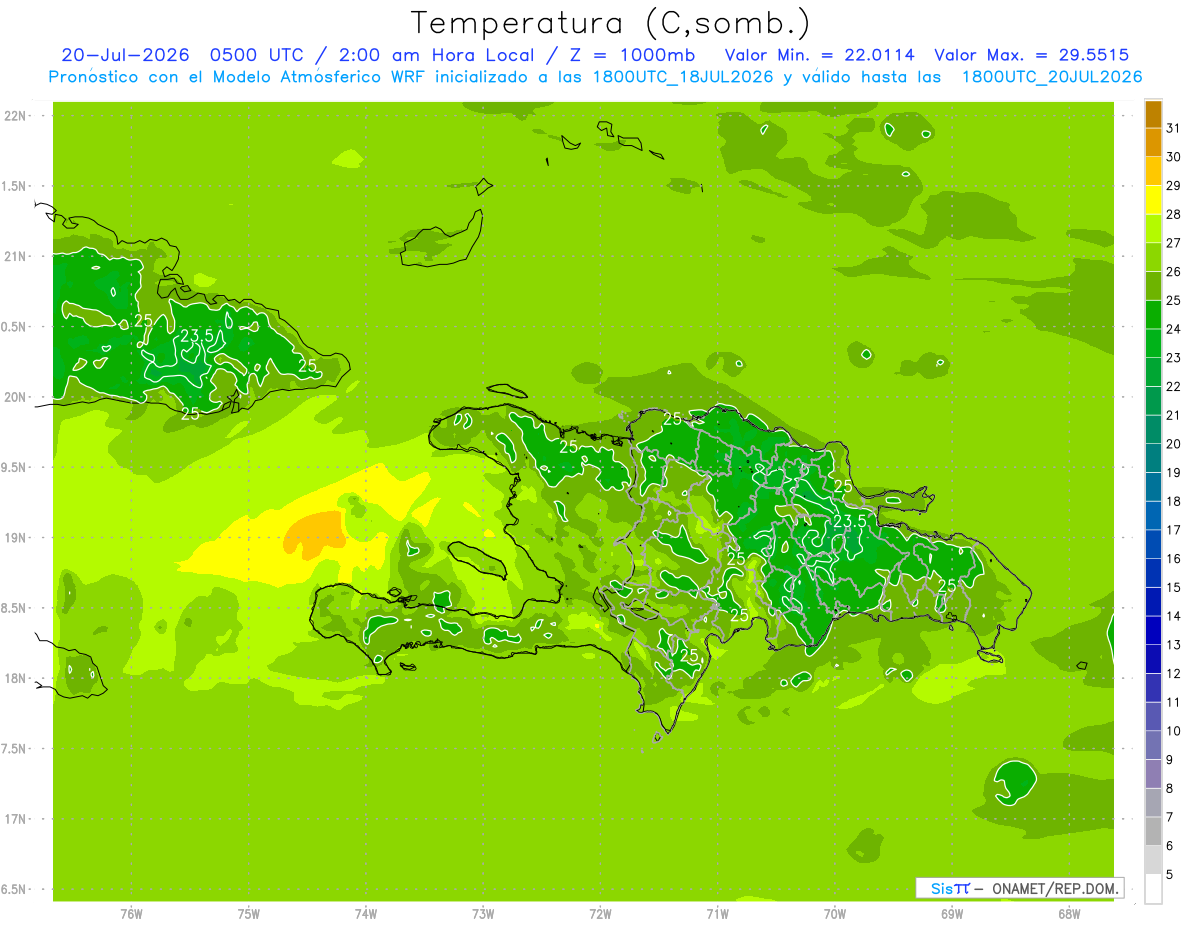Click the gray 6 legend color segment
The height and width of the screenshot is (927, 1200).
(x=1153, y=832)
